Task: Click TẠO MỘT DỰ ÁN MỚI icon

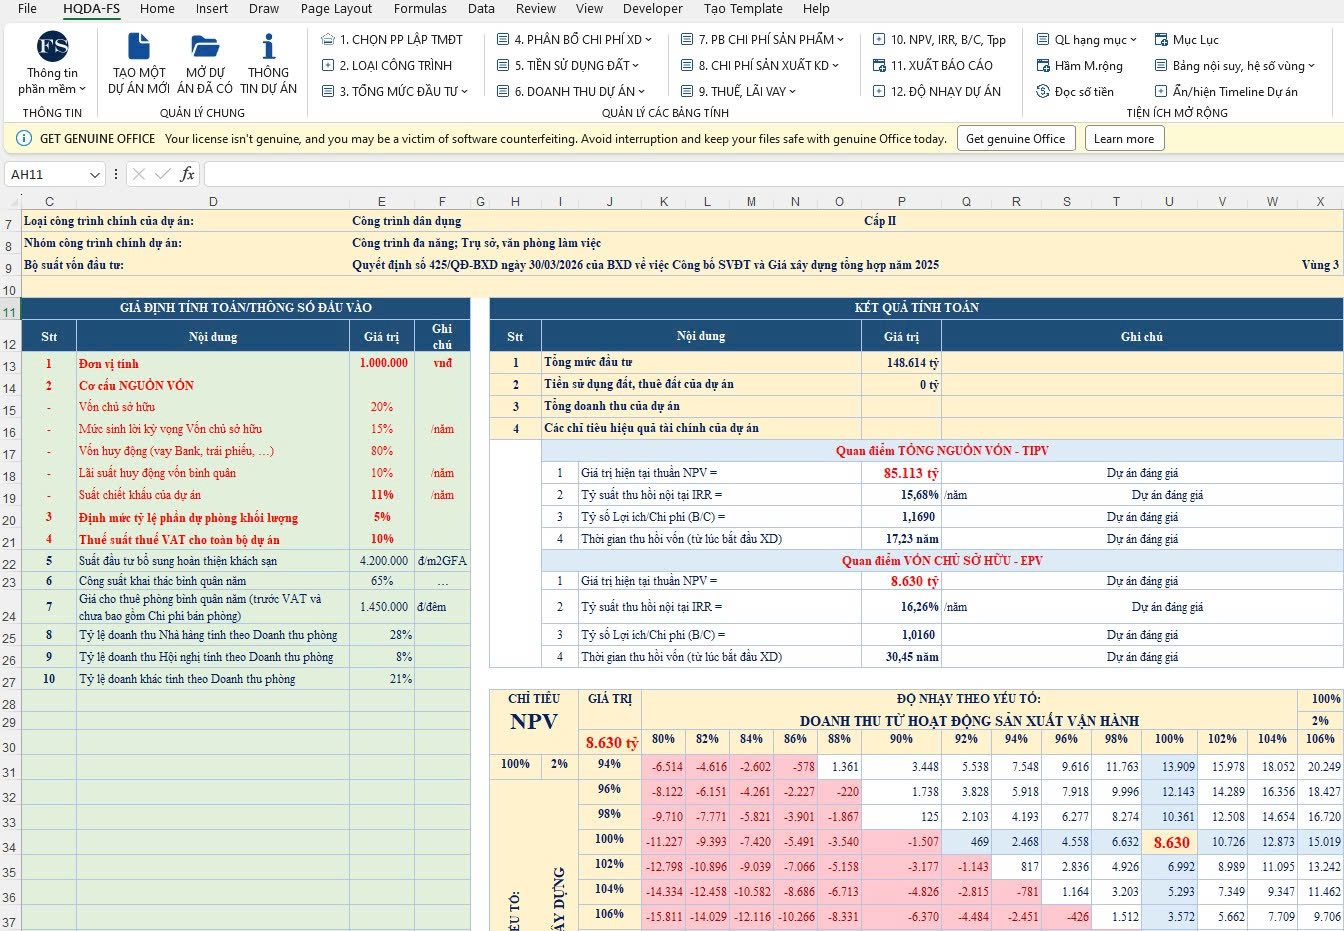Action: click(138, 63)
